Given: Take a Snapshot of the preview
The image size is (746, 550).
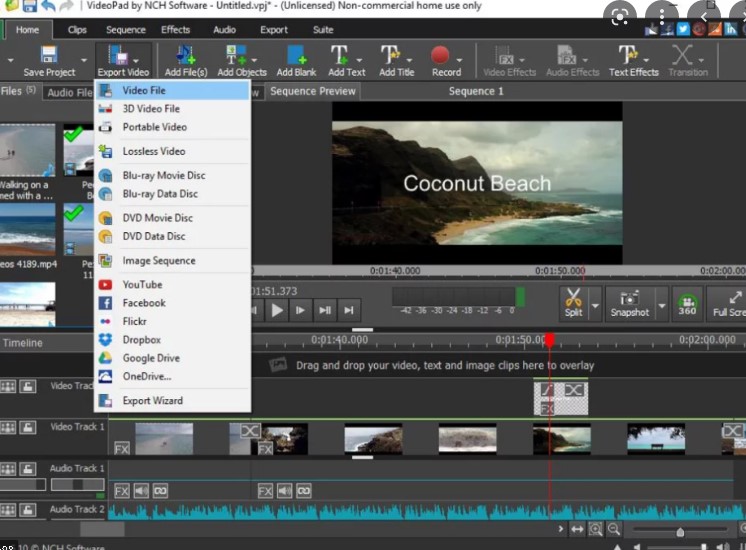Looking at the screenshot, I should click(x=629, y=303).
